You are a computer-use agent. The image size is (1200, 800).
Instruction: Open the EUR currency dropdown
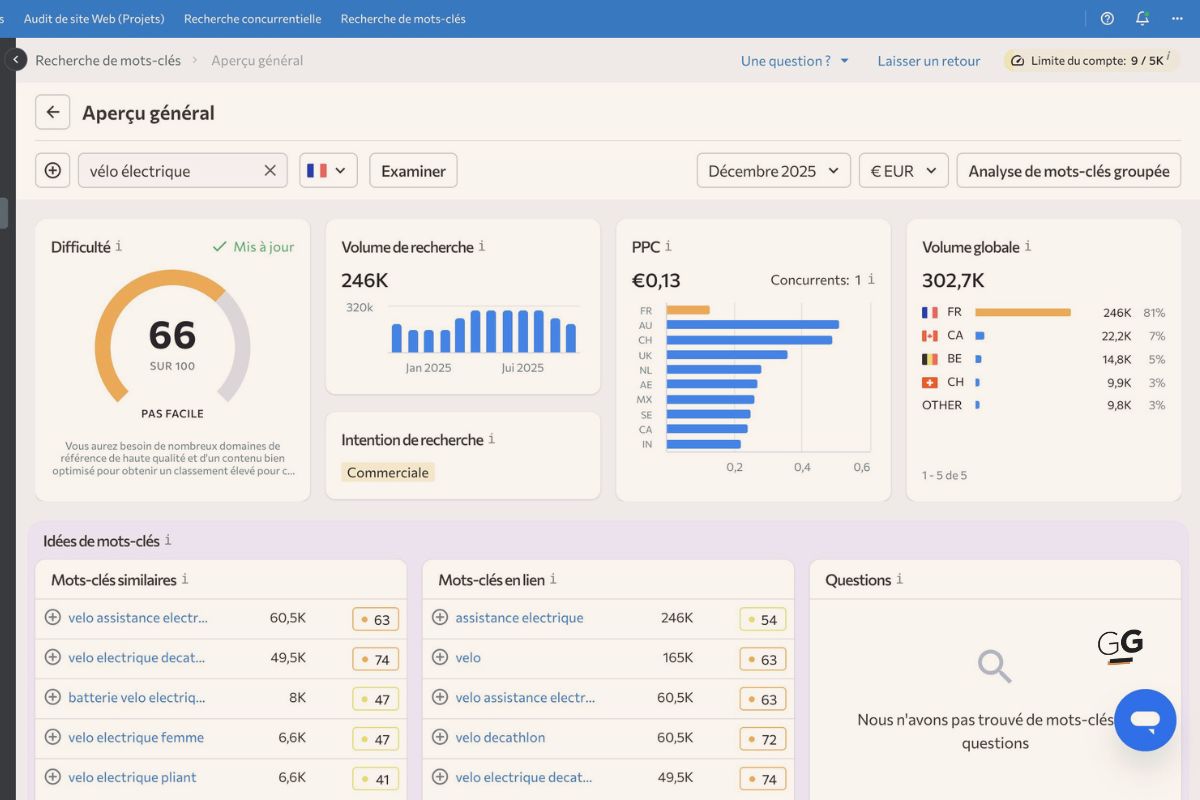(903, 170)
